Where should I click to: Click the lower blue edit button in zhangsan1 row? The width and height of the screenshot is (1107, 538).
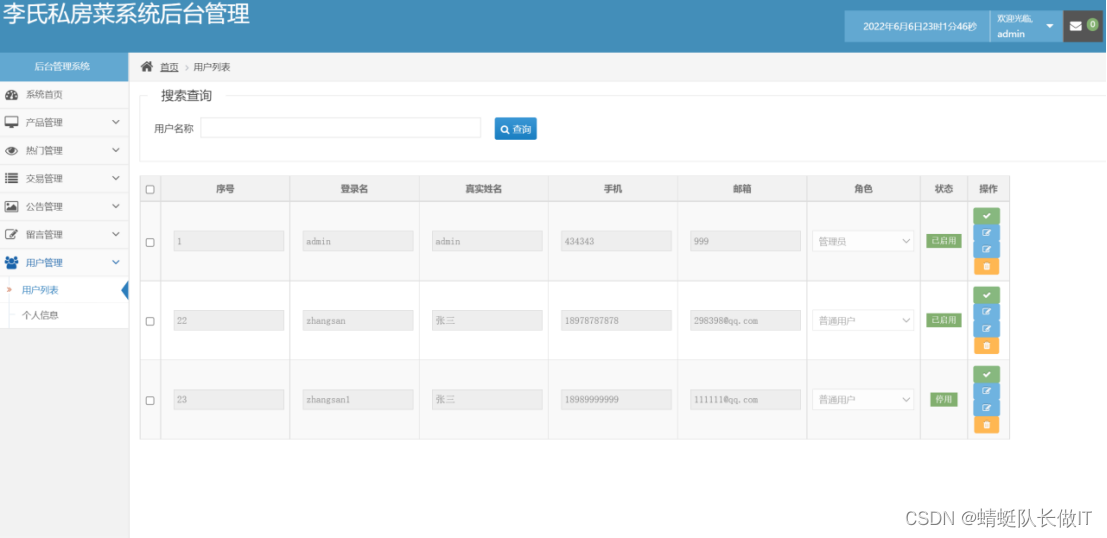(986, 408)
